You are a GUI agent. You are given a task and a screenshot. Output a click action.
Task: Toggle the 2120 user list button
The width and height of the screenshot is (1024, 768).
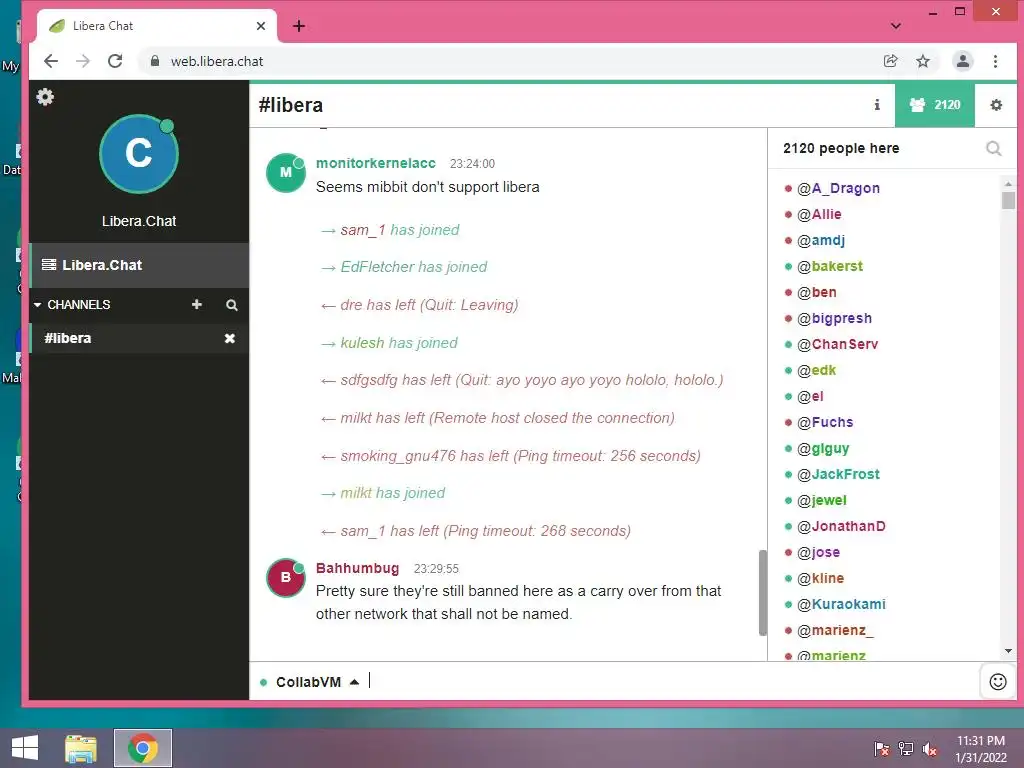tap(935, 104)
